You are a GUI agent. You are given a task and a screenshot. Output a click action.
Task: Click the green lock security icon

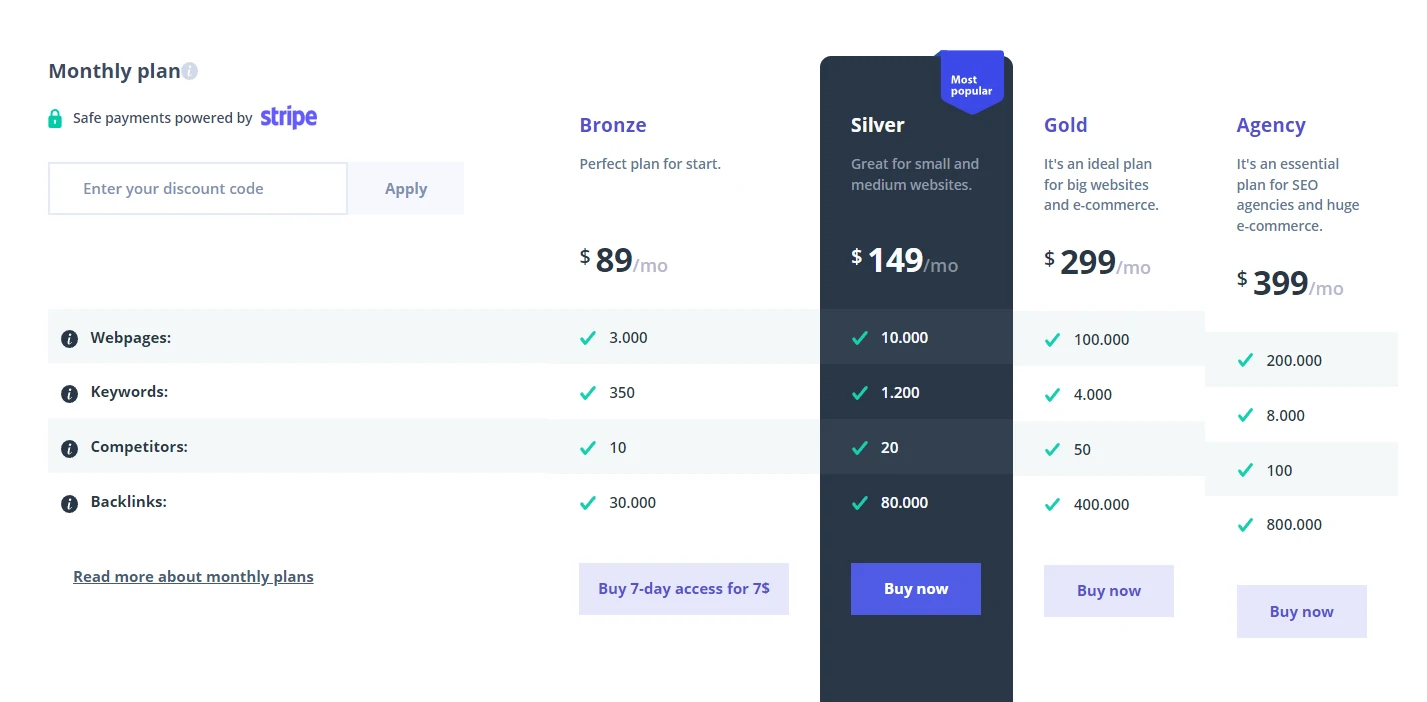tap(55, 118)
